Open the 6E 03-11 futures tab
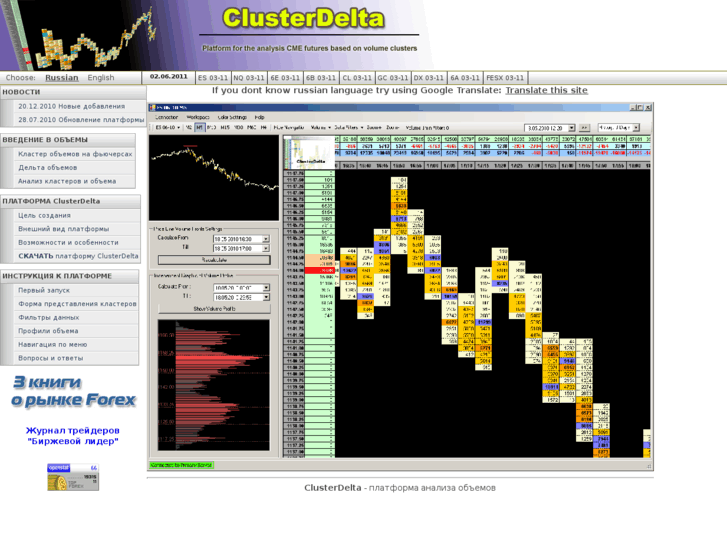Image resolution: width=727 pixels, height=545 pixels. (x=285, y=77)
